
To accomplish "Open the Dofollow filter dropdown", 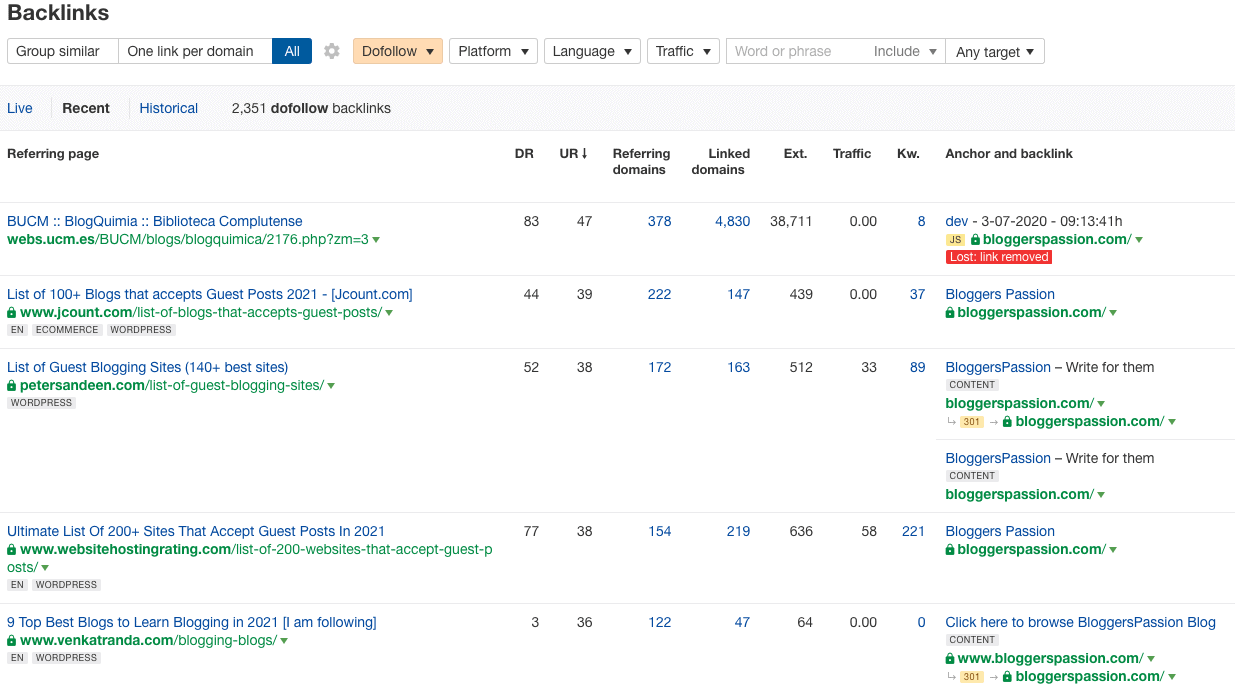I will [x=397, y=51].
